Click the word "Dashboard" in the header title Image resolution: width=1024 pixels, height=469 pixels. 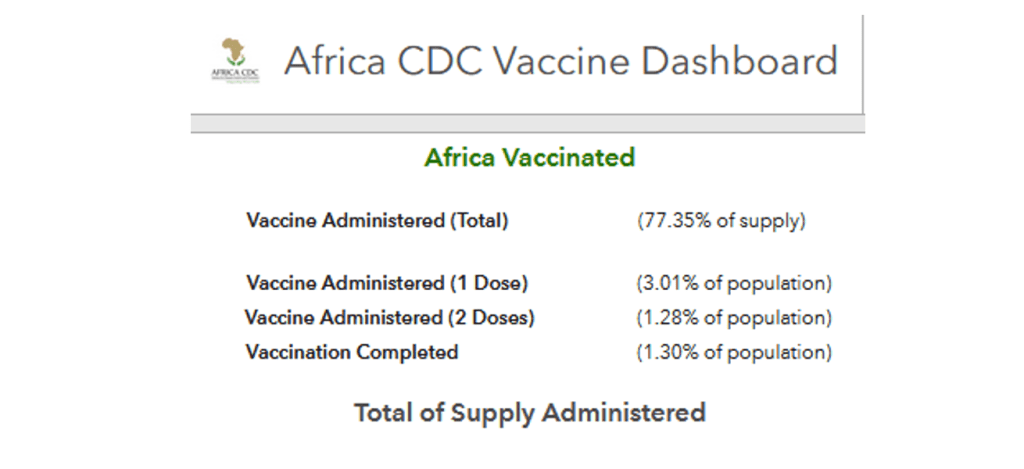tap(739, 61)
